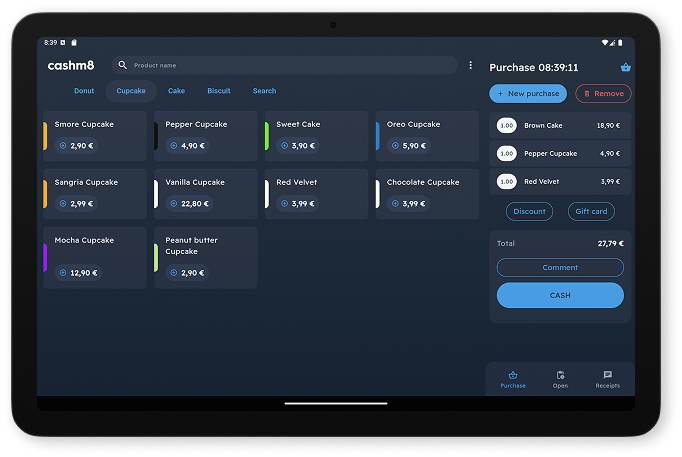Click the quantity badge for Brown Cake
682x457 pixels.
pos(506,126)
